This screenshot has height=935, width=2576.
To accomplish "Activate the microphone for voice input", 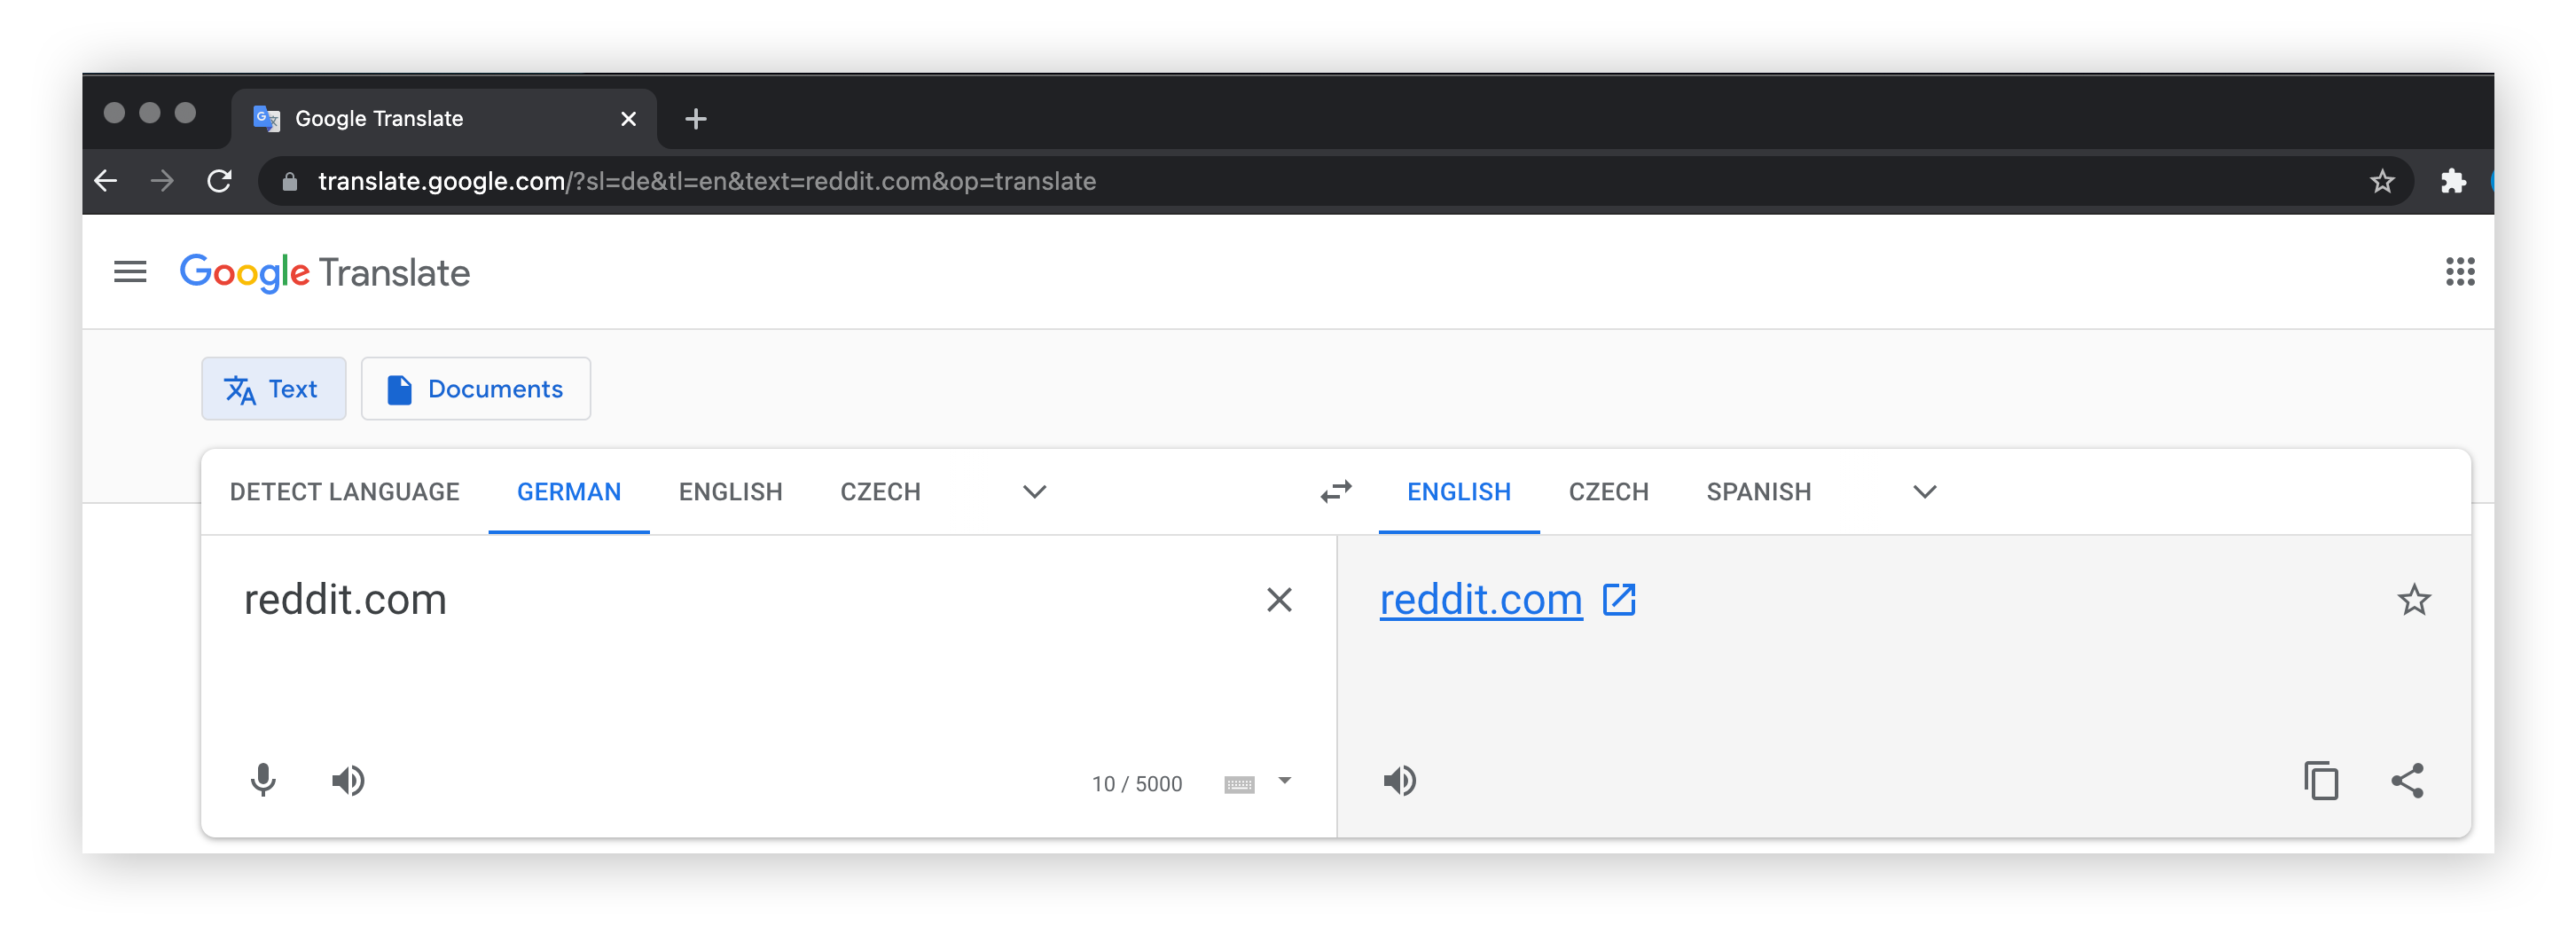I will coord(263,781).
